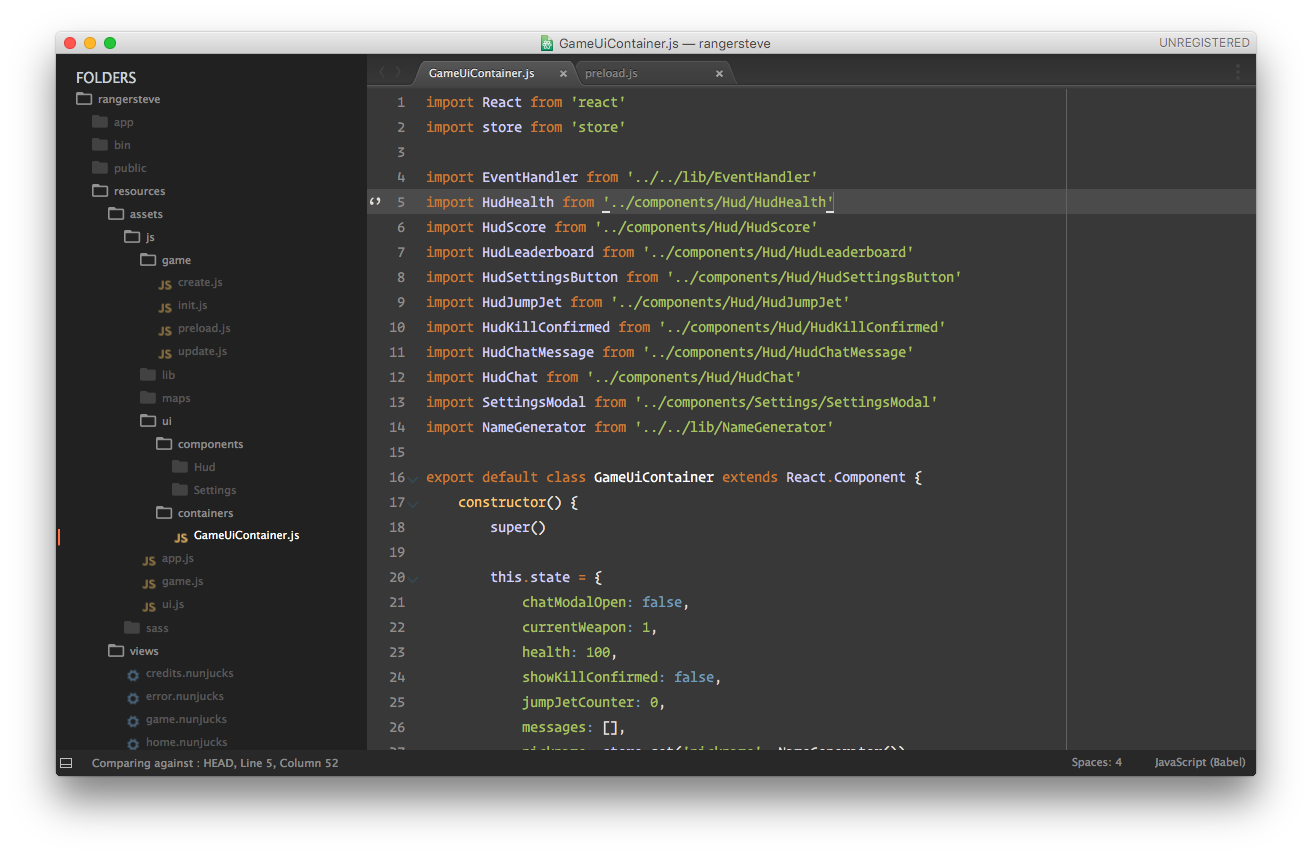Expand the sass folder in the sidebar
Screen dimensions: 1312x856
(157, 628)
